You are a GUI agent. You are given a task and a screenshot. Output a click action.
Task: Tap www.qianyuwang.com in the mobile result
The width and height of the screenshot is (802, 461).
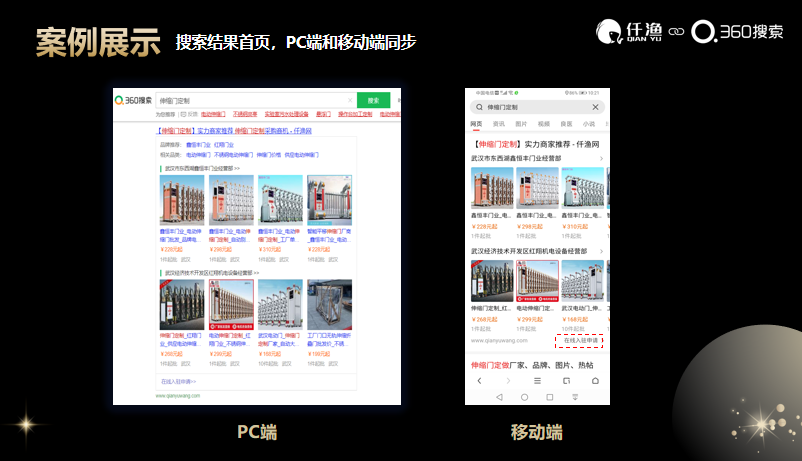pyautogui.click(x=499, y=341)
